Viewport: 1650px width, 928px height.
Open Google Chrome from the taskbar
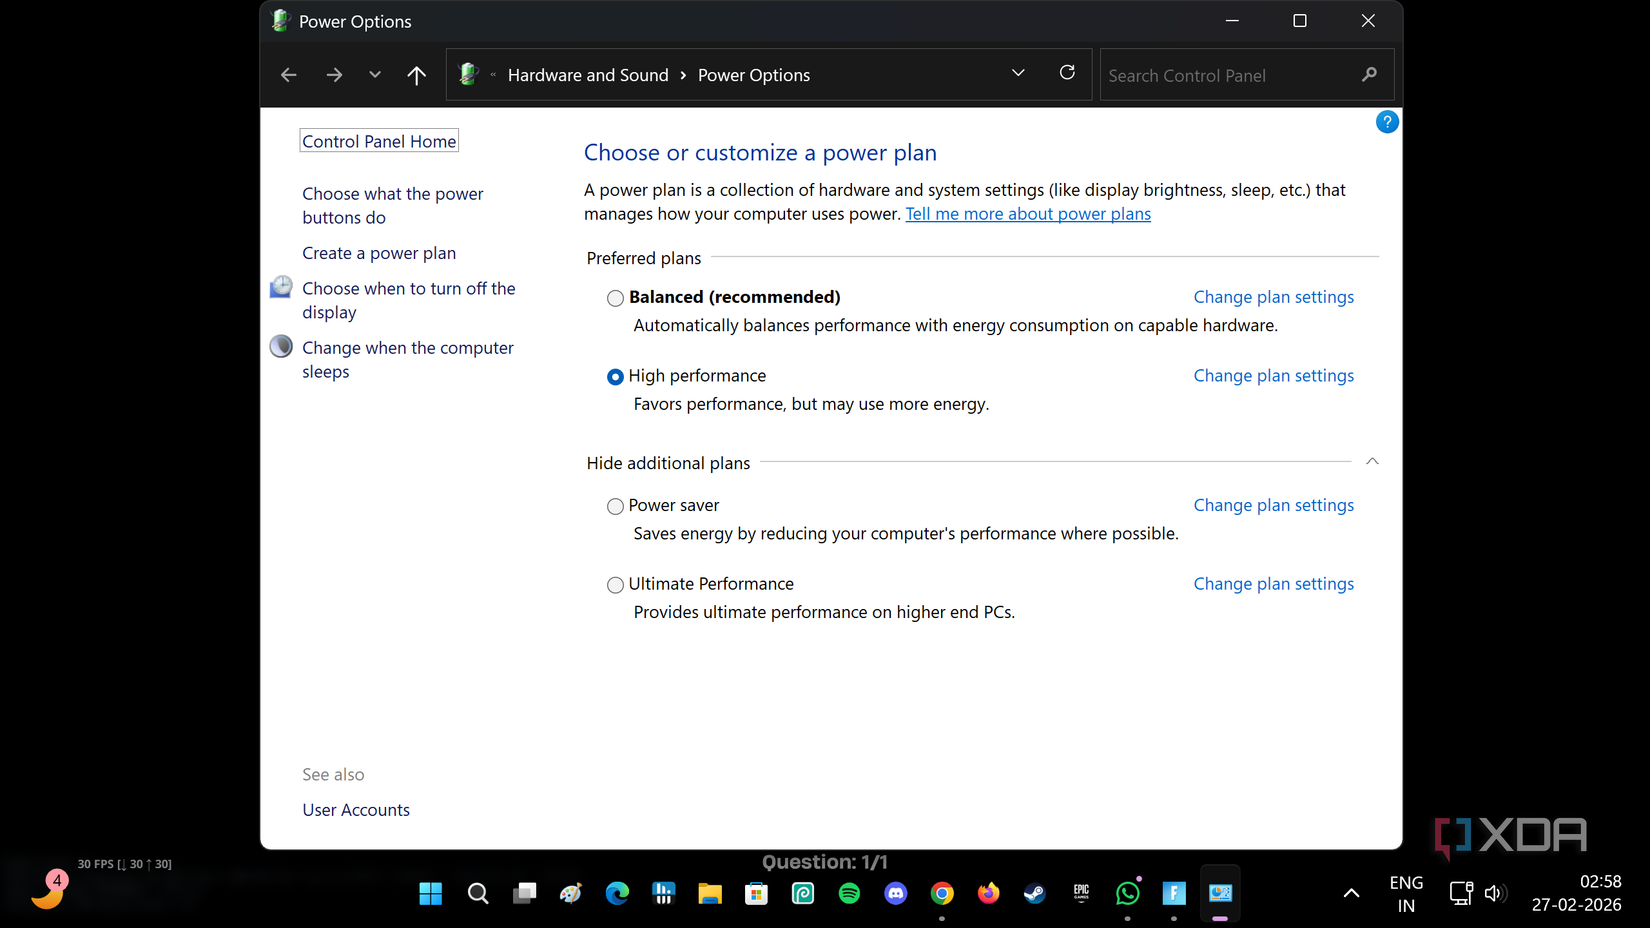pos(942,893)
